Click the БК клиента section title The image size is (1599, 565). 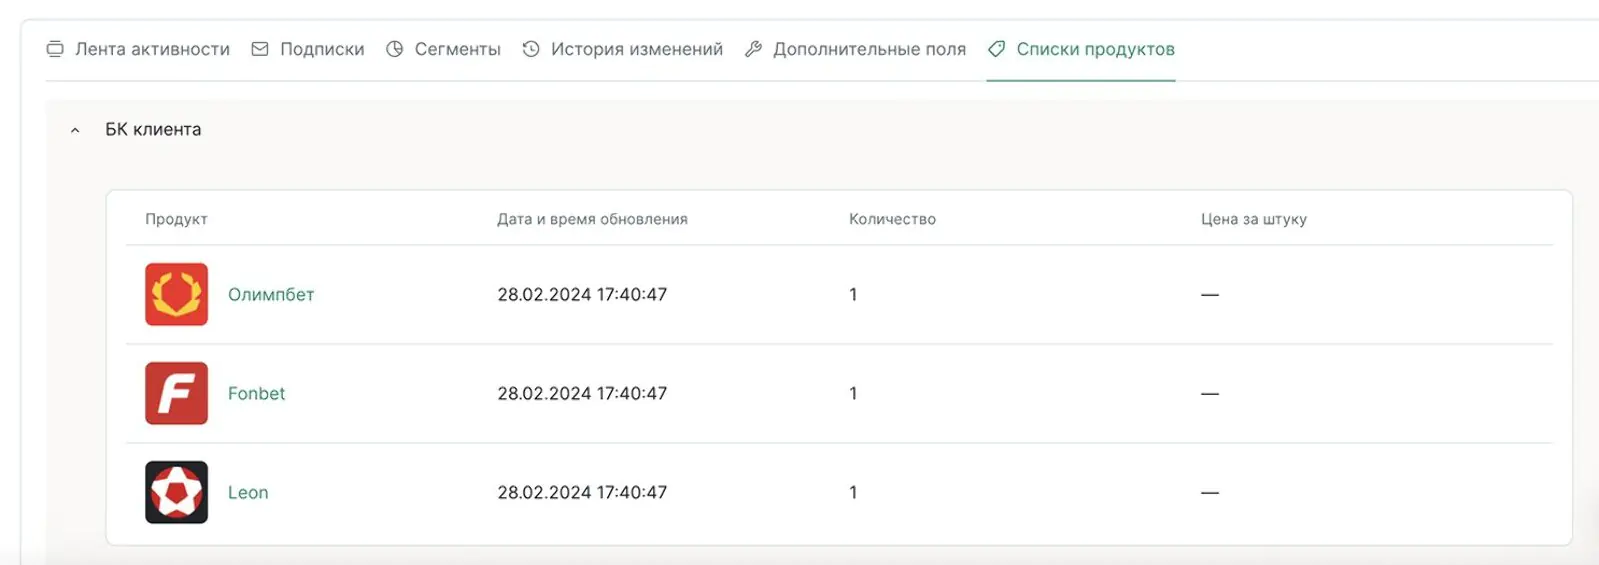coord(153,129)
